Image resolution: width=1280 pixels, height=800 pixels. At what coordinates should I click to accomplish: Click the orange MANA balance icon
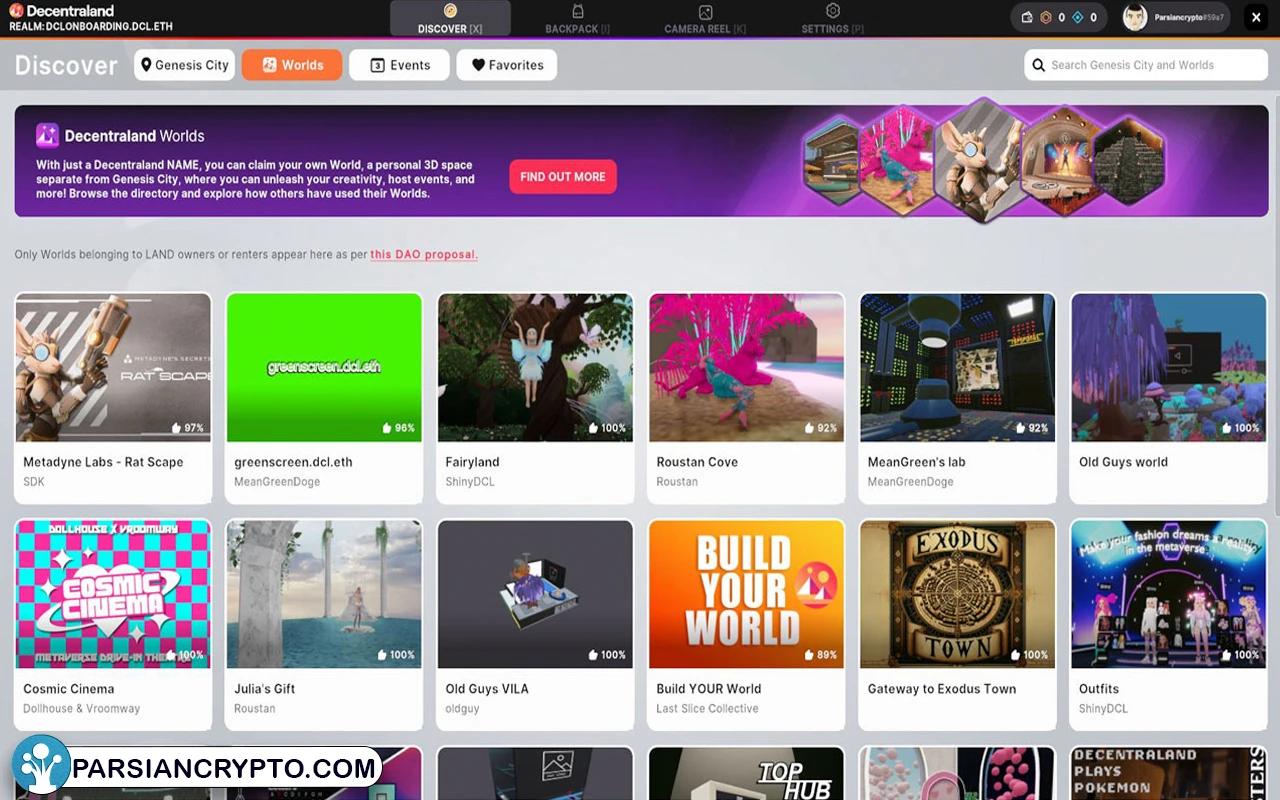(1046, 17)
